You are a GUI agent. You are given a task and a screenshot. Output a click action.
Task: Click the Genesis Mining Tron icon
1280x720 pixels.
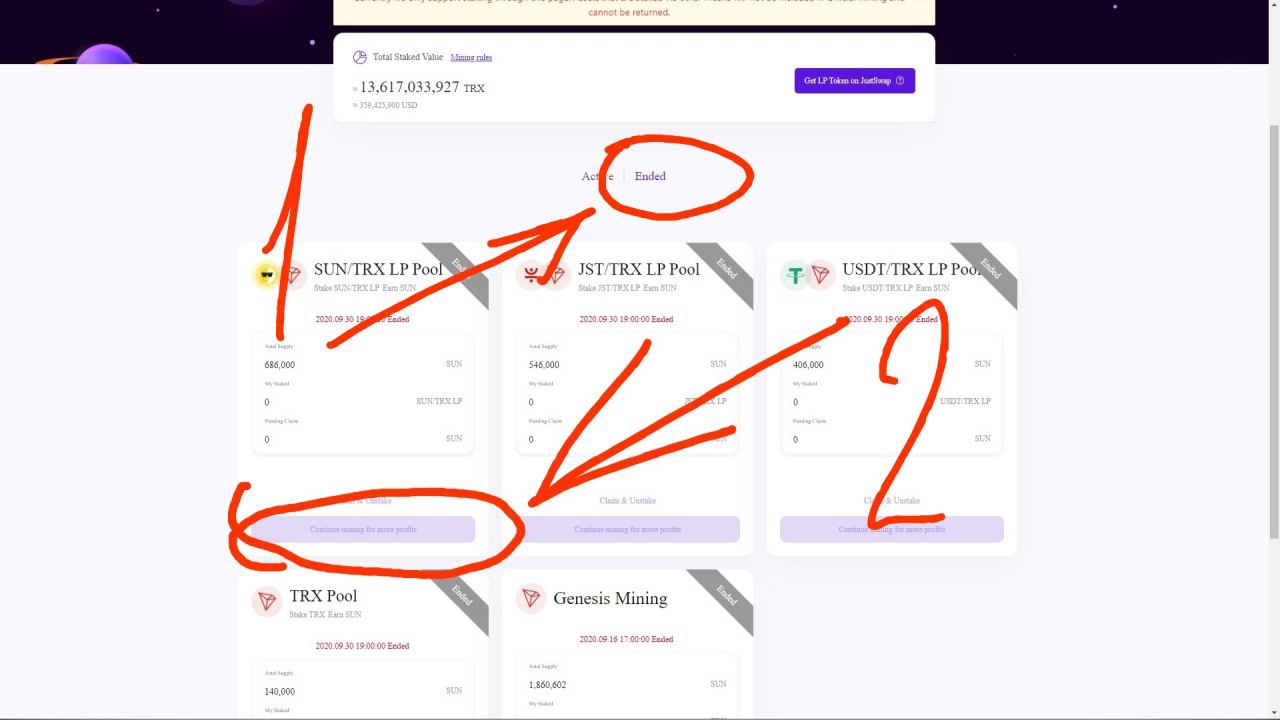(531, 598)
